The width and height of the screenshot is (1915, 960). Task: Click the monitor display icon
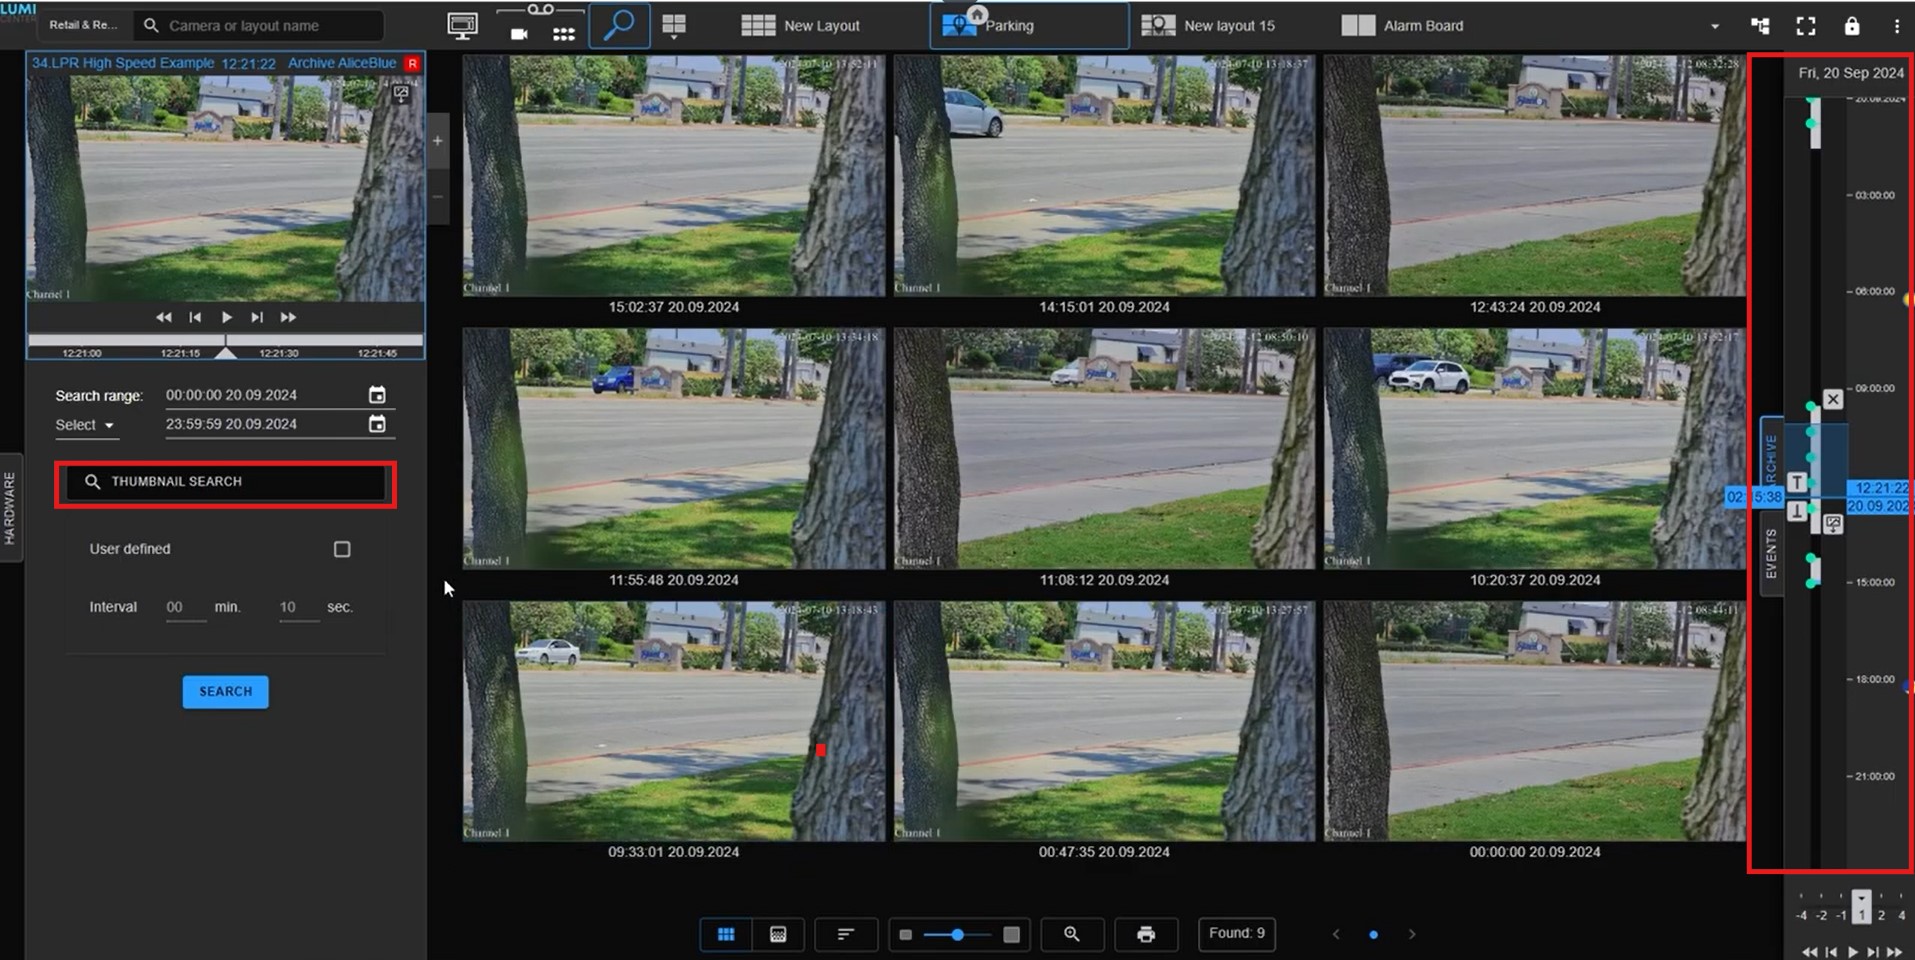click(x=462, y=26)
